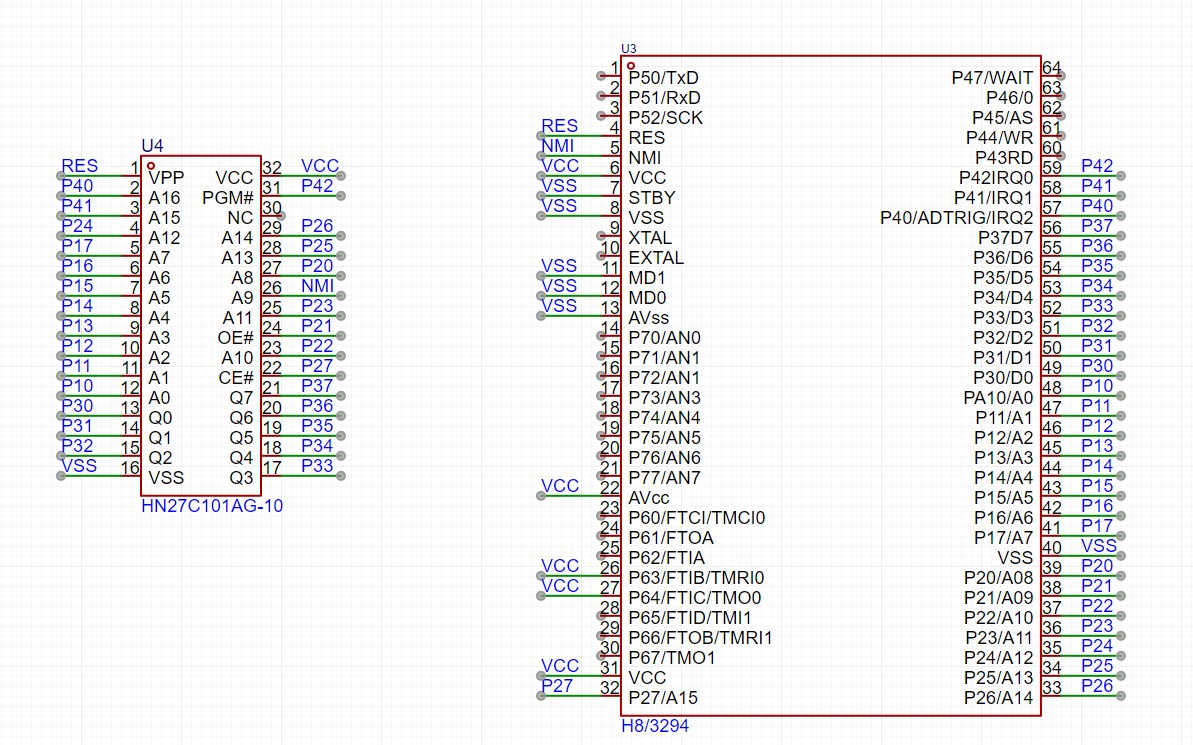This screenshot has width=1193, height=745.
Task: Click the unconnected NC pin on U4
Action: (240, 218)
